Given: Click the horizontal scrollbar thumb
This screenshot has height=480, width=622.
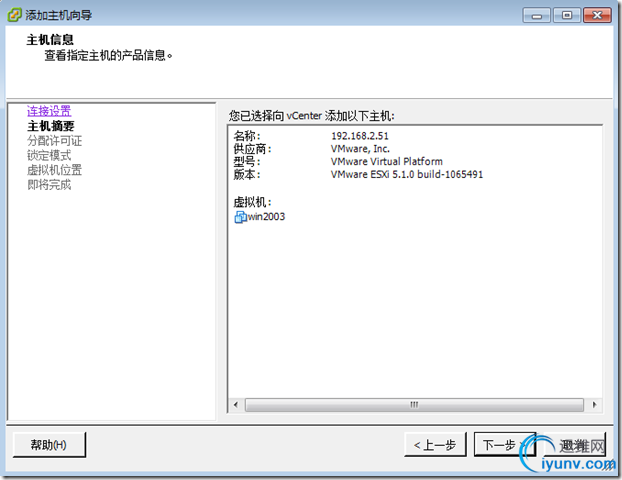Looking at the screenshot, I should coord(414,405).
